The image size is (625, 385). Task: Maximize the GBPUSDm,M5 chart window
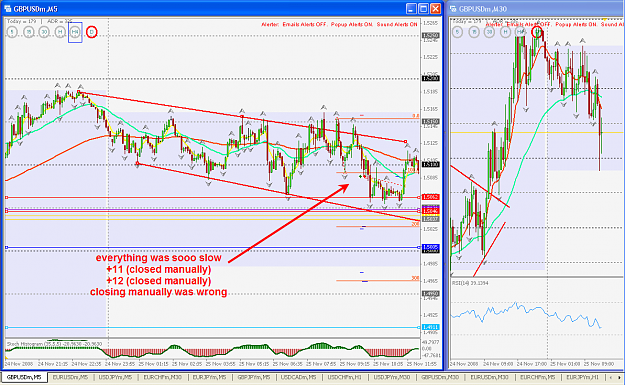coord(424,8)
